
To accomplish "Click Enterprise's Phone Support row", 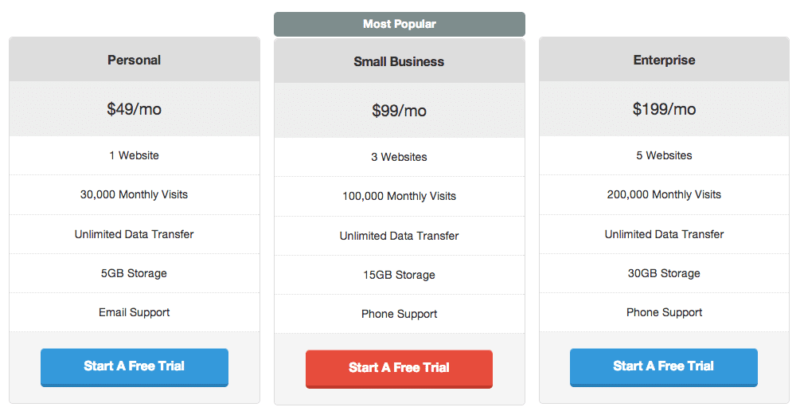I will [664, 312].
